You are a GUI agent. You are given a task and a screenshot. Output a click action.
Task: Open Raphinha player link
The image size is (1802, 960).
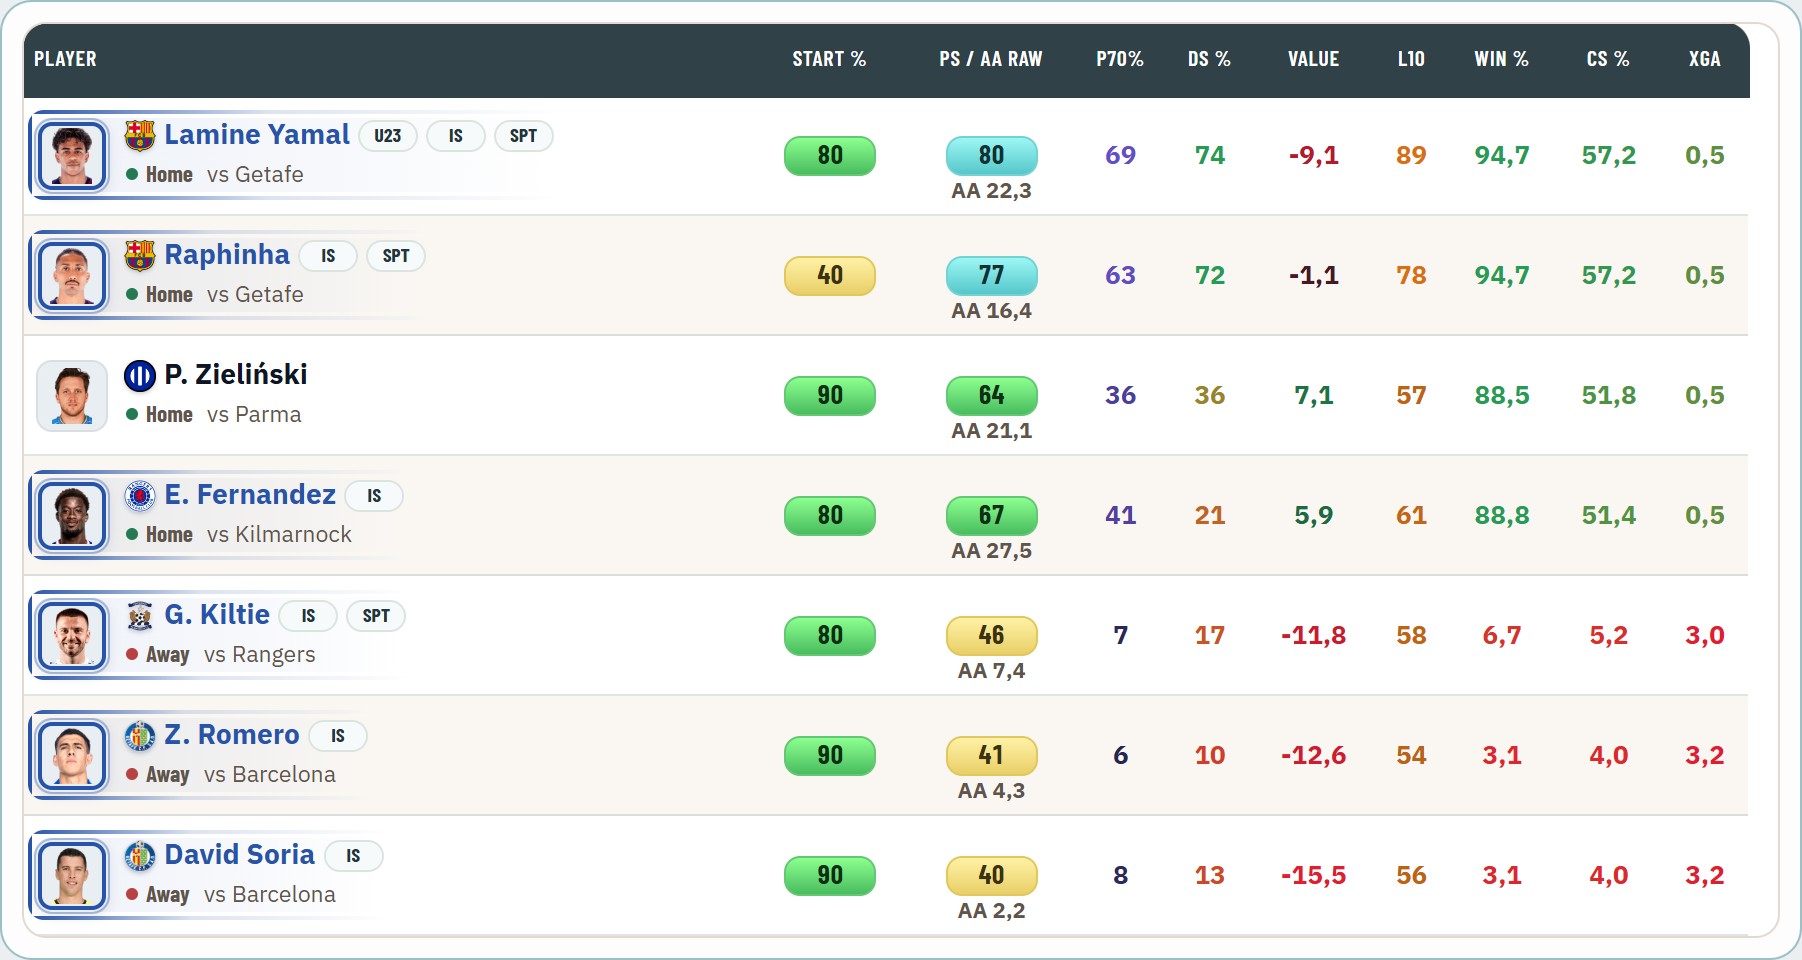point(227,255)
